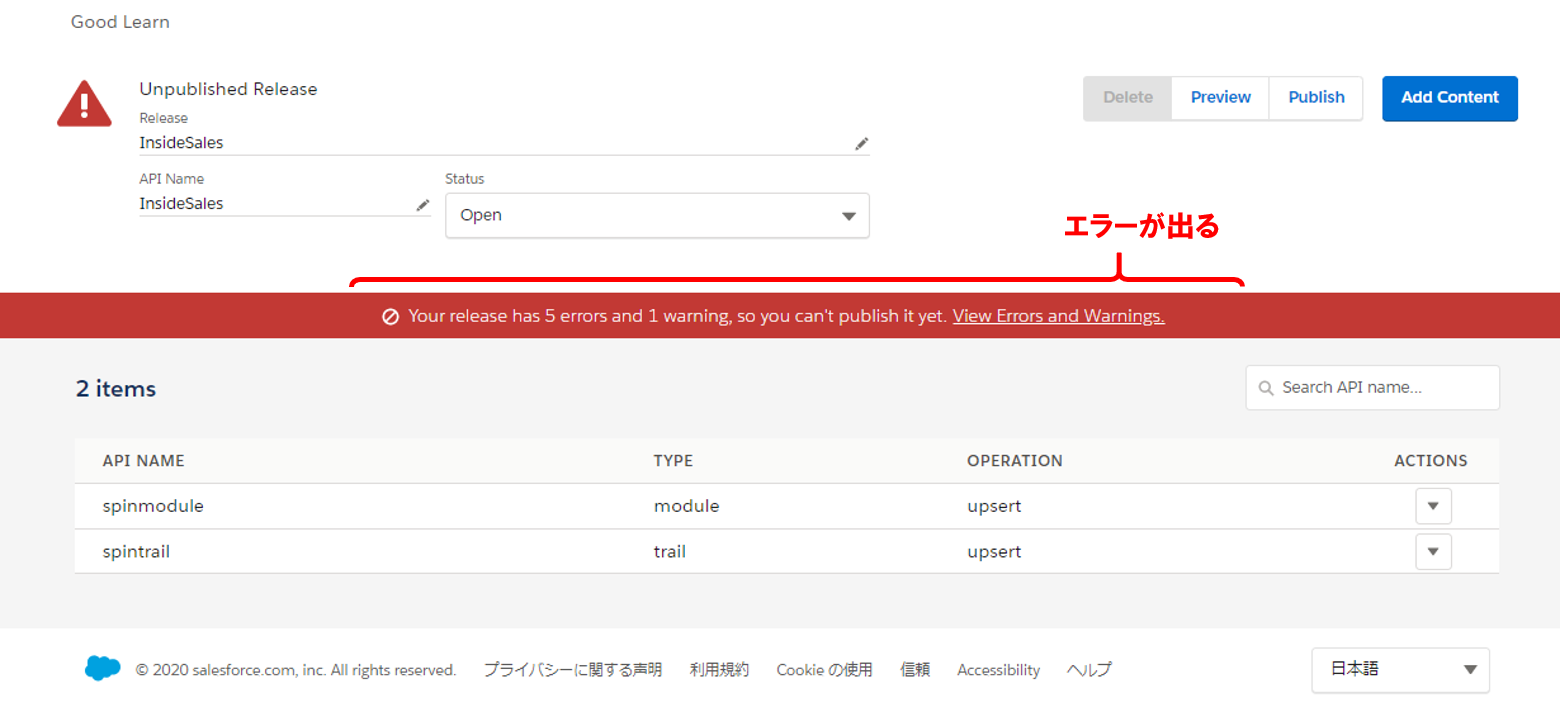The width and height of the screenshot is (1560, 712).
Task: Open the 日本語 language selector
Action: 1400,670
